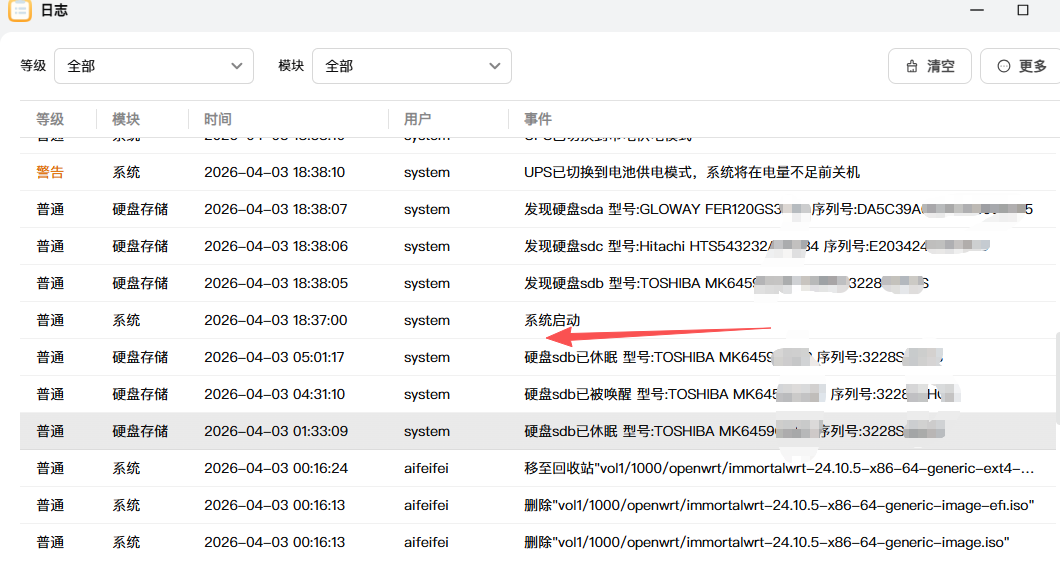1060x563 pixels.
Task: Select the 删除 generic-image-efi.iso event
Action: coord(779,505)
